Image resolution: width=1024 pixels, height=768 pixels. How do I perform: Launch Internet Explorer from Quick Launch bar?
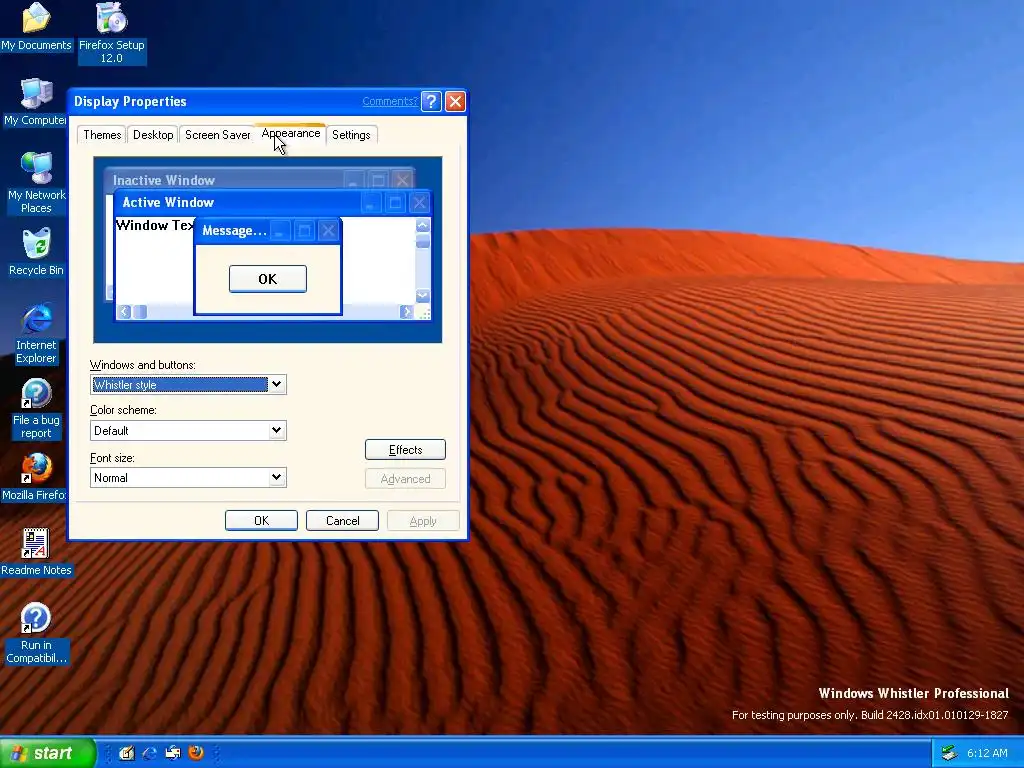pos(150,753)
